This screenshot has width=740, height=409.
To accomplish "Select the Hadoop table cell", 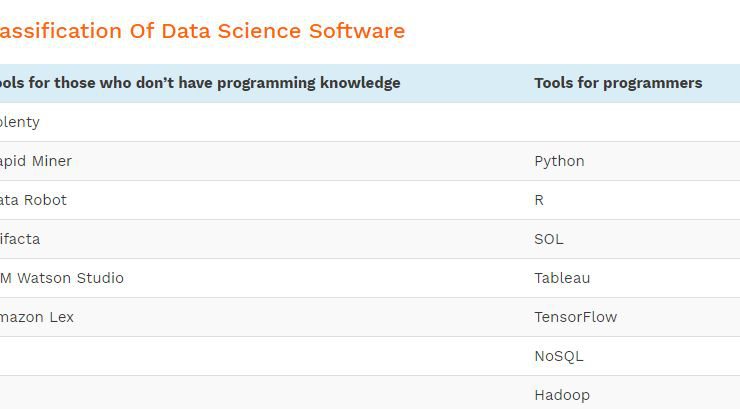I will tap(562, 395).
